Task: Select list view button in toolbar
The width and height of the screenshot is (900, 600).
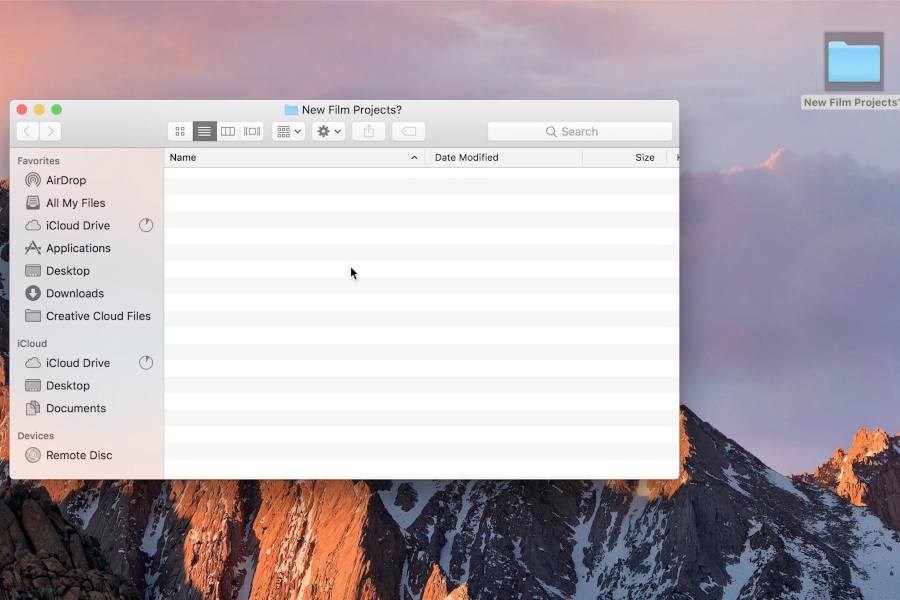Action: coord(204,132)
